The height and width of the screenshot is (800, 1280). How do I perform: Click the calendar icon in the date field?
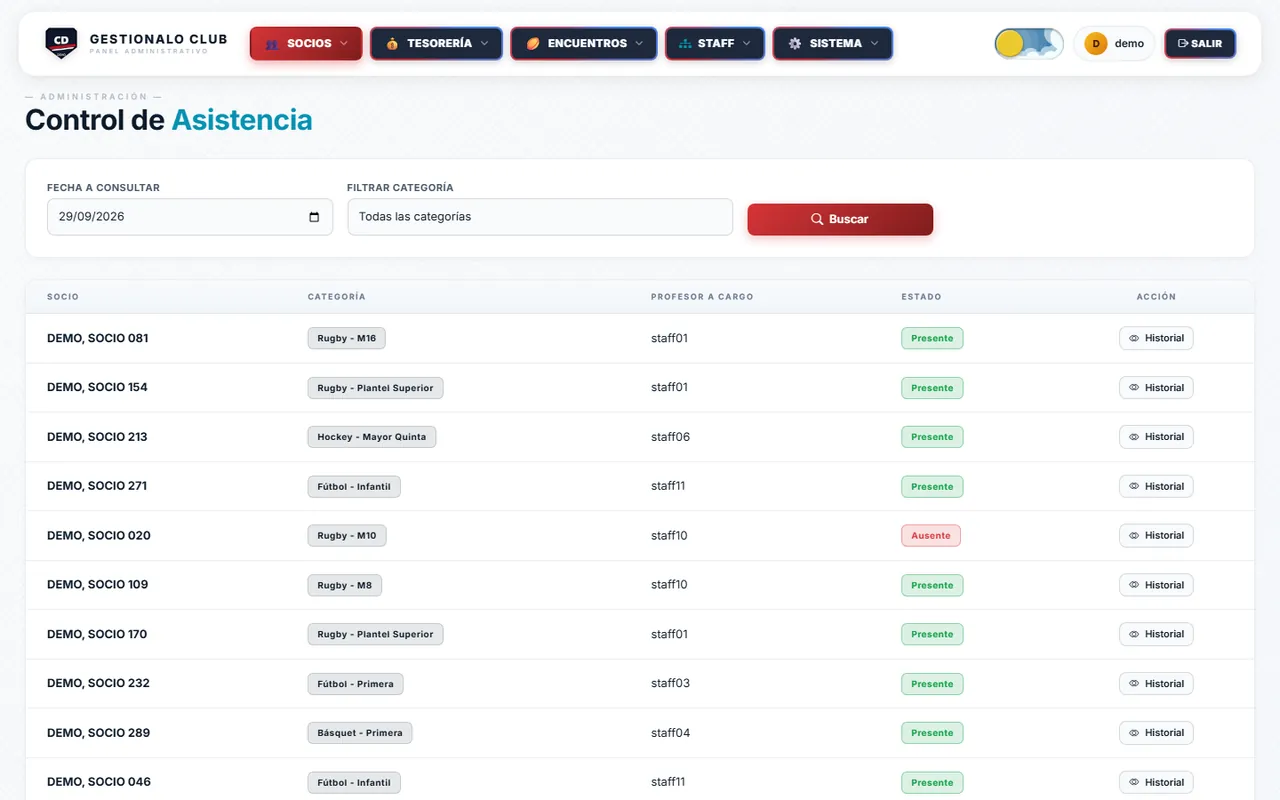[314, 217]
